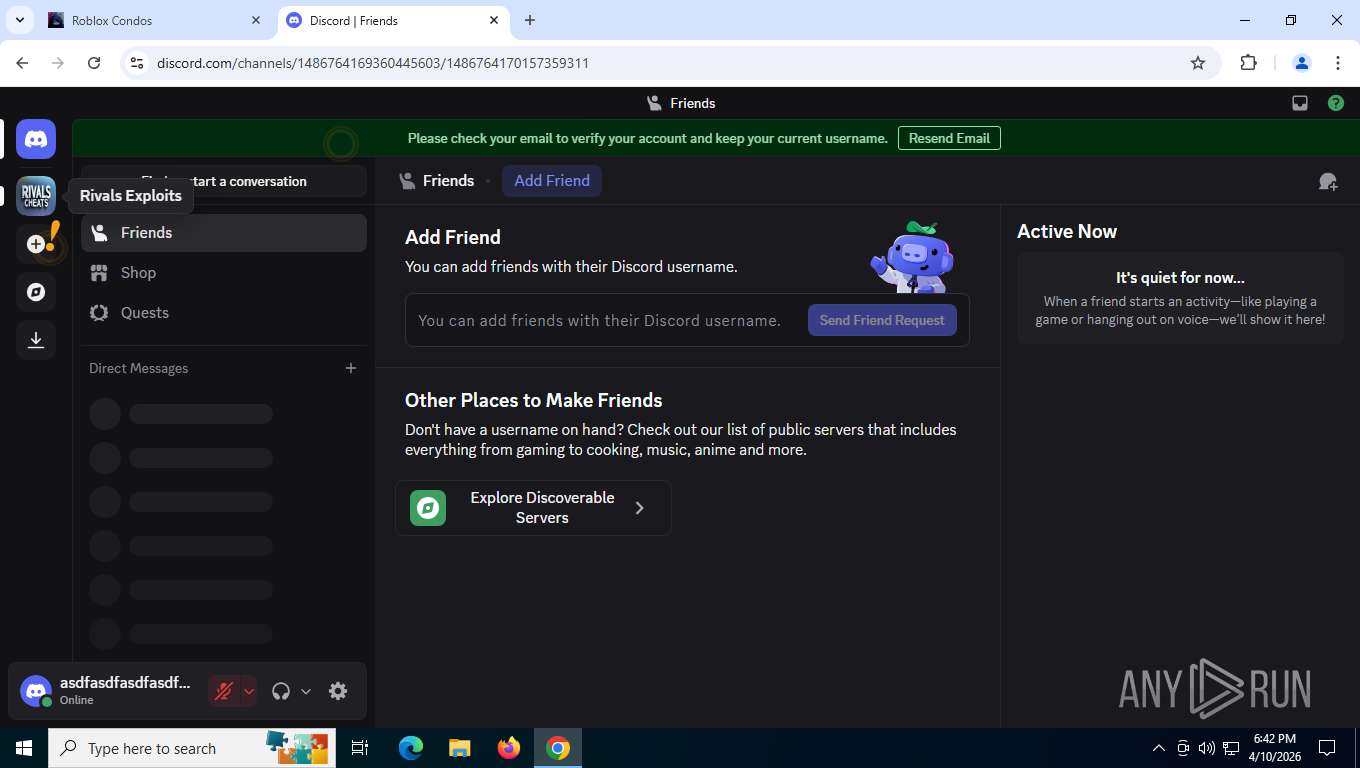Image resolution: width=1360 pixels, height=768 pixels.
Task: Click the Resend Email button
Action: 949,138
